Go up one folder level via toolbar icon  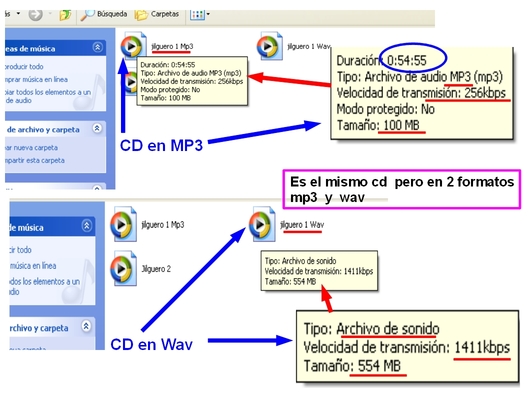click(65, 15)
